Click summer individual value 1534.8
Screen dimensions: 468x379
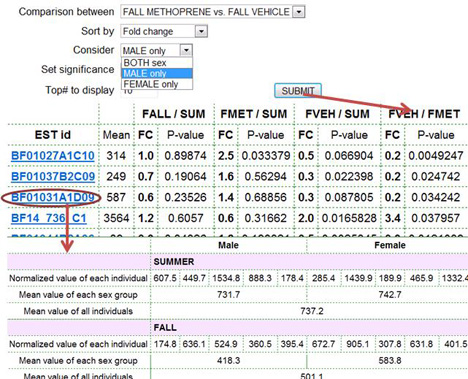coord(226,278)
